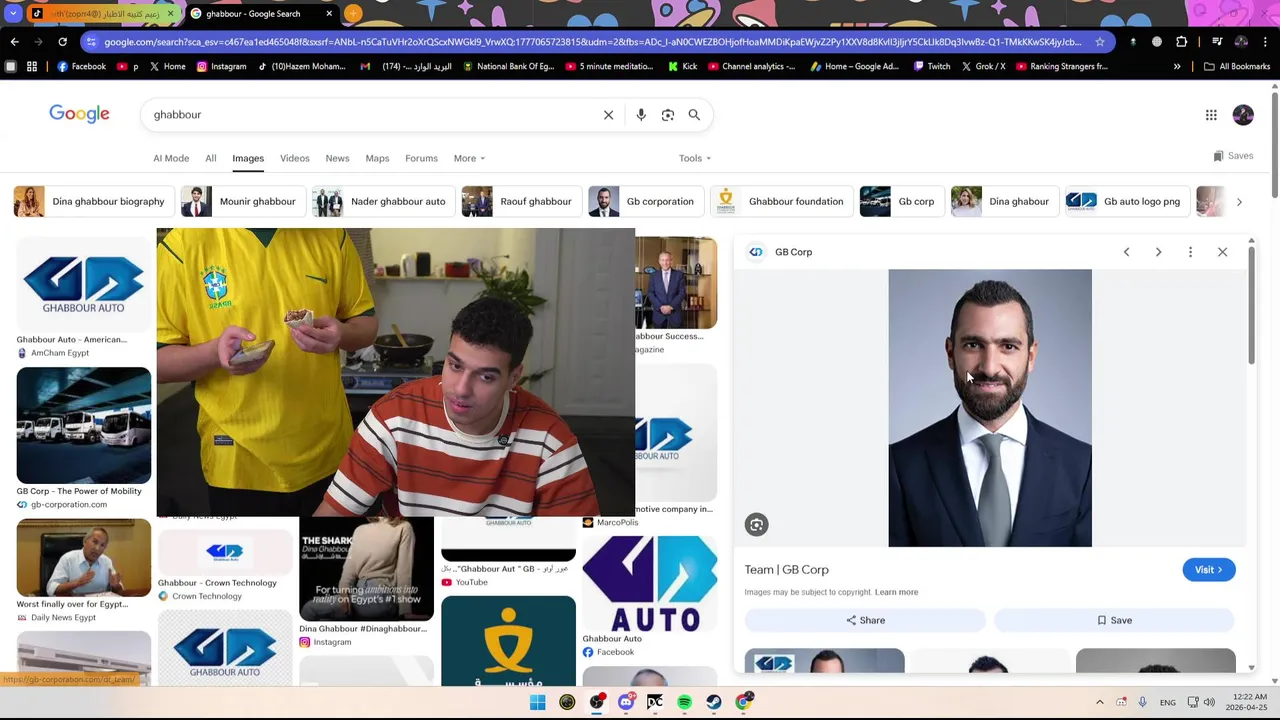Open more options in image preview

[1190, 252]
